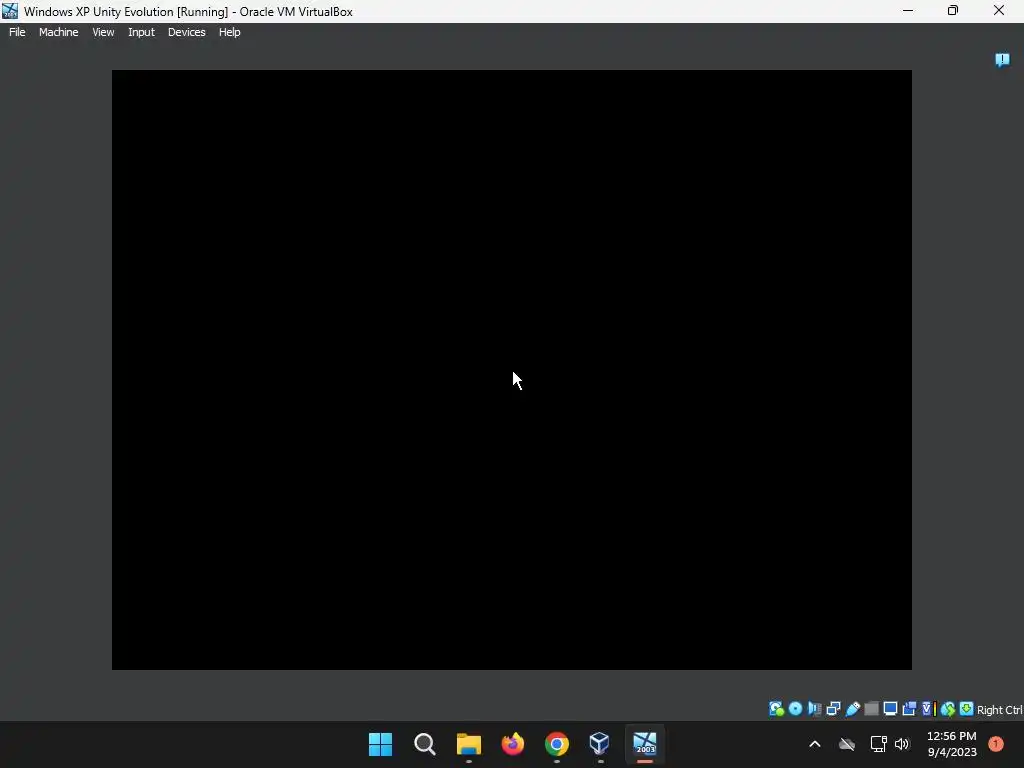Switch to Google Chrome in the taskbar

click(x=556, y=744)
